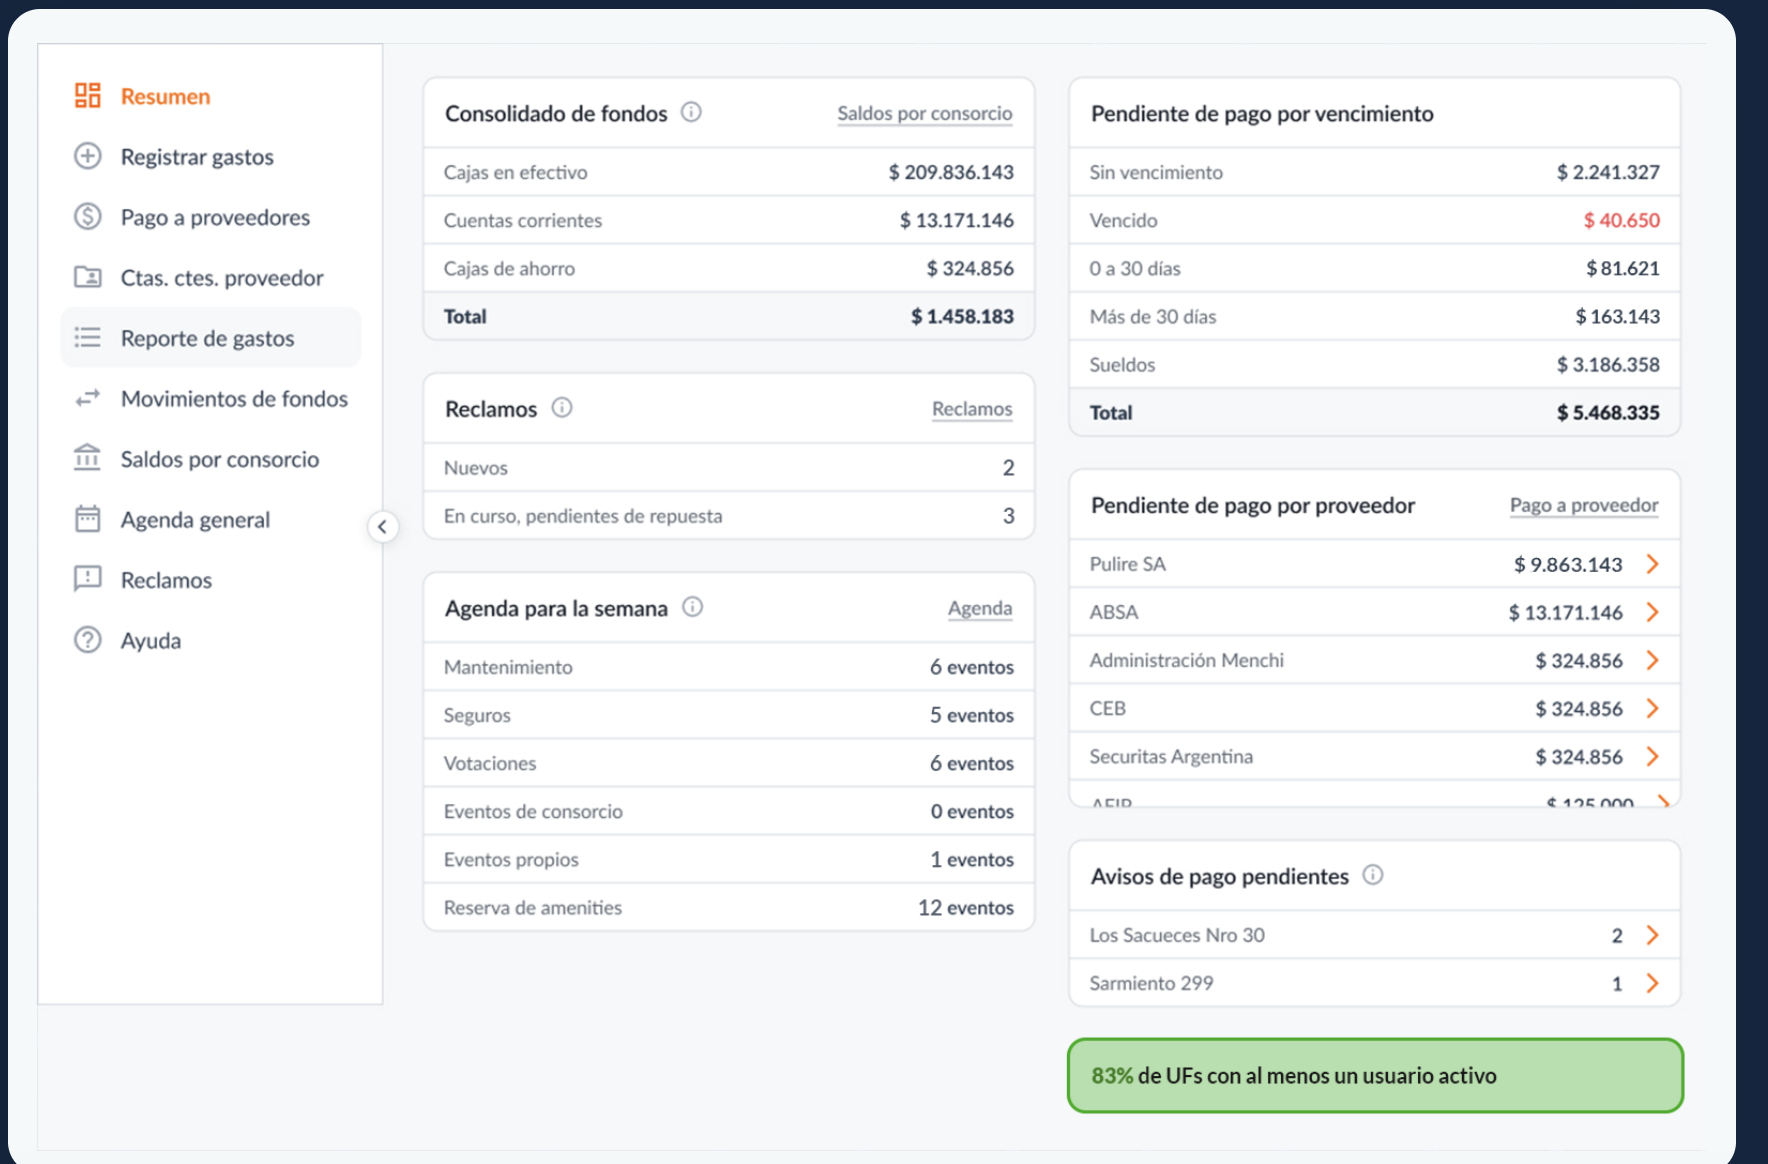
Task: Follow the Pago a proveedor link
Action: point(1583,505)
